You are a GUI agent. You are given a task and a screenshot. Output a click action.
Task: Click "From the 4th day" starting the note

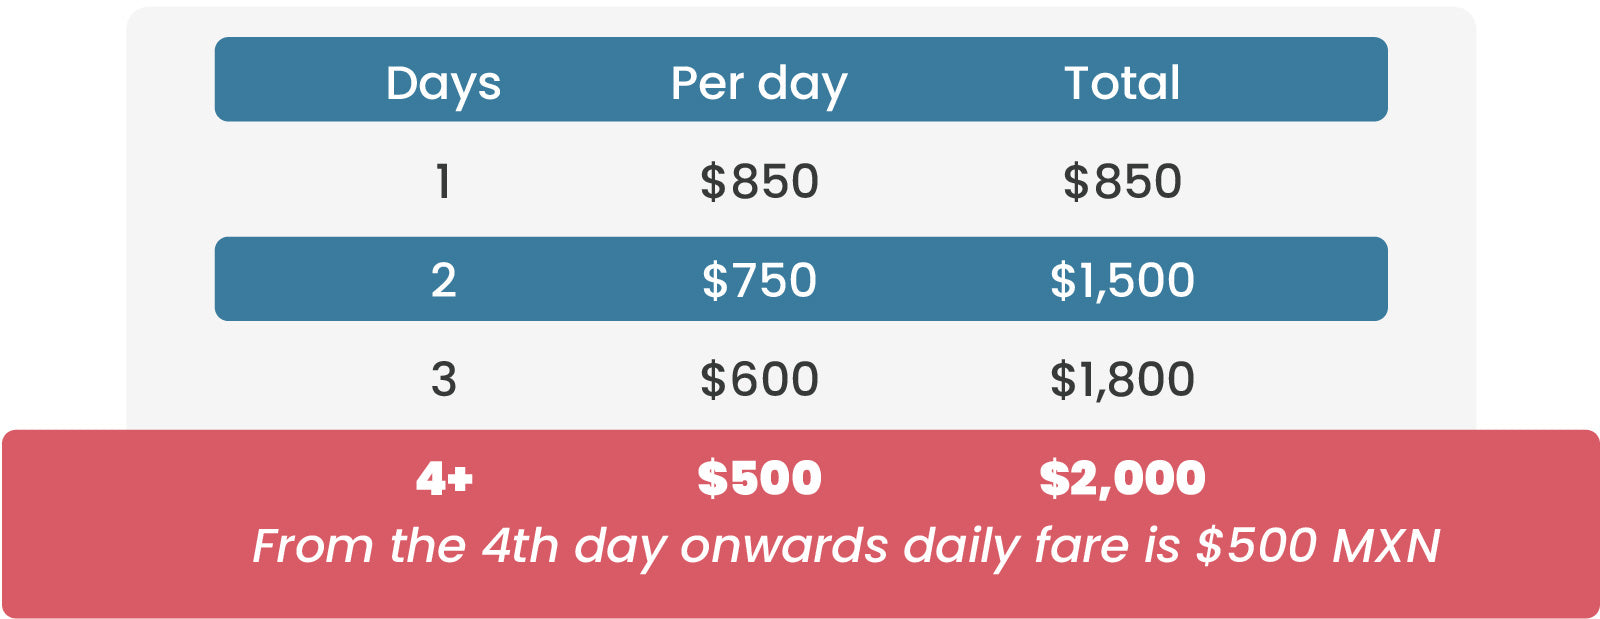404,546
